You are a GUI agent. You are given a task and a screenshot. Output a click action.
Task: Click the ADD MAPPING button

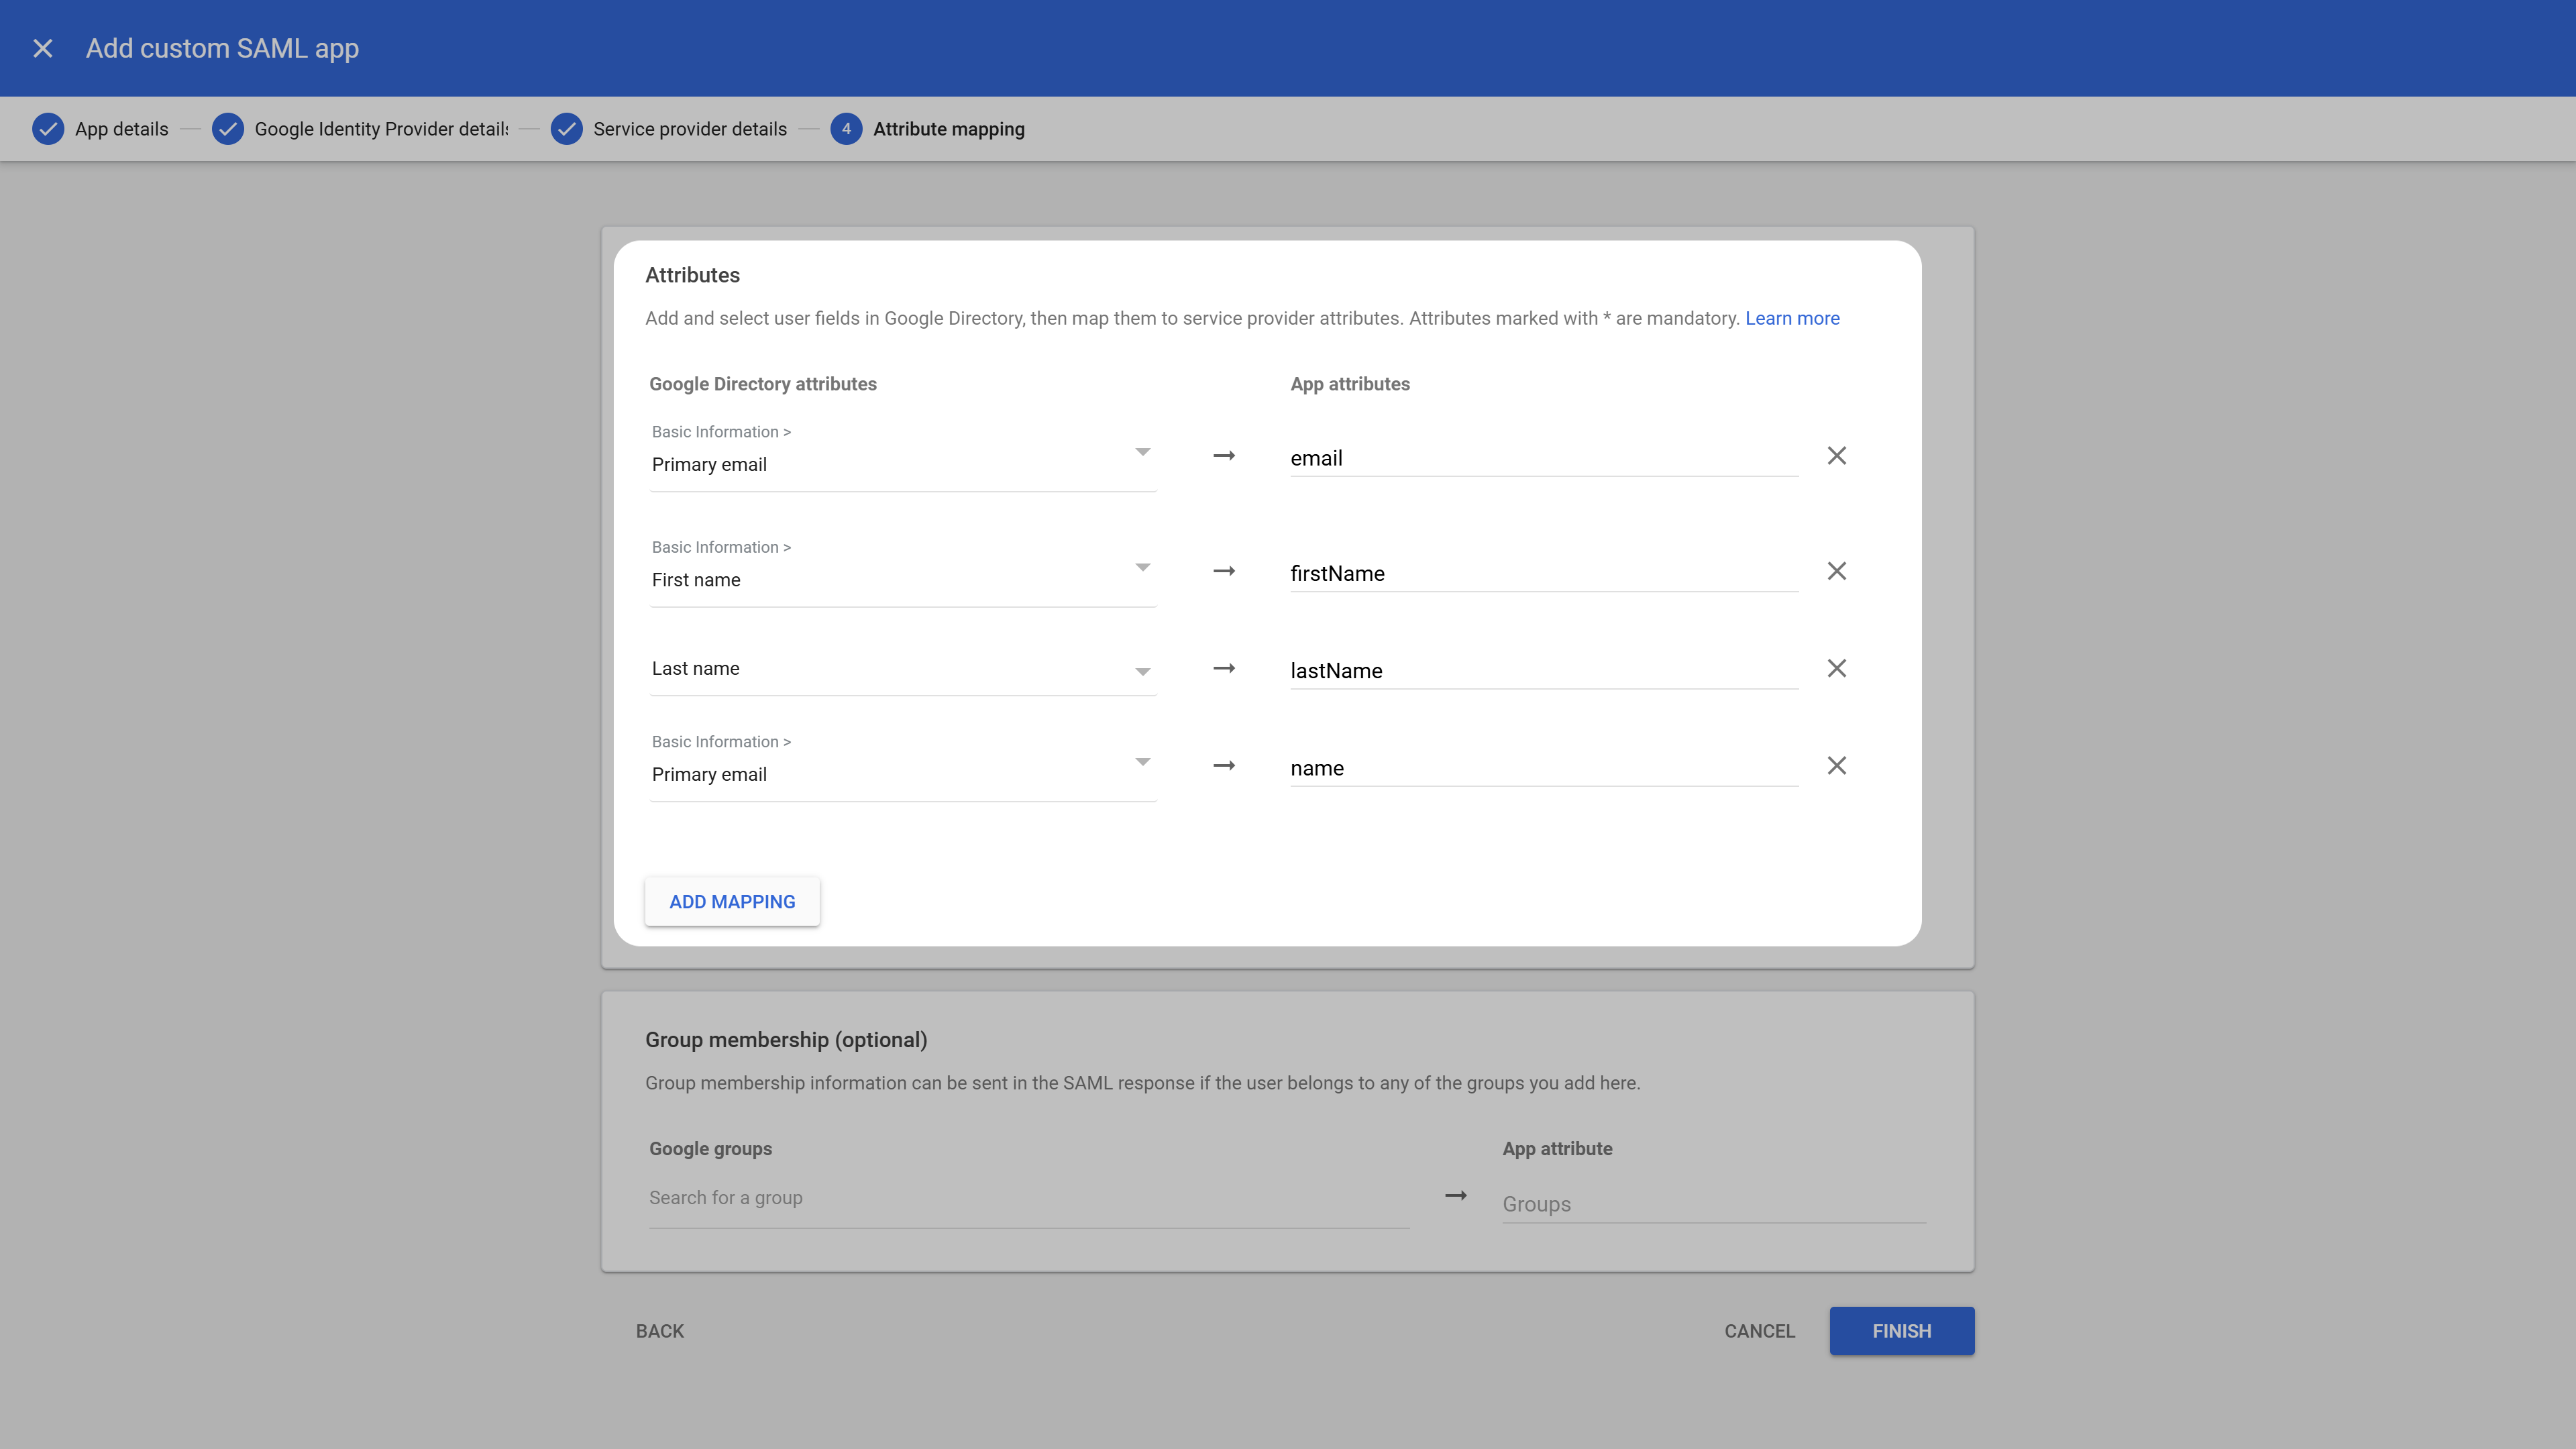(x=732, y=902)
